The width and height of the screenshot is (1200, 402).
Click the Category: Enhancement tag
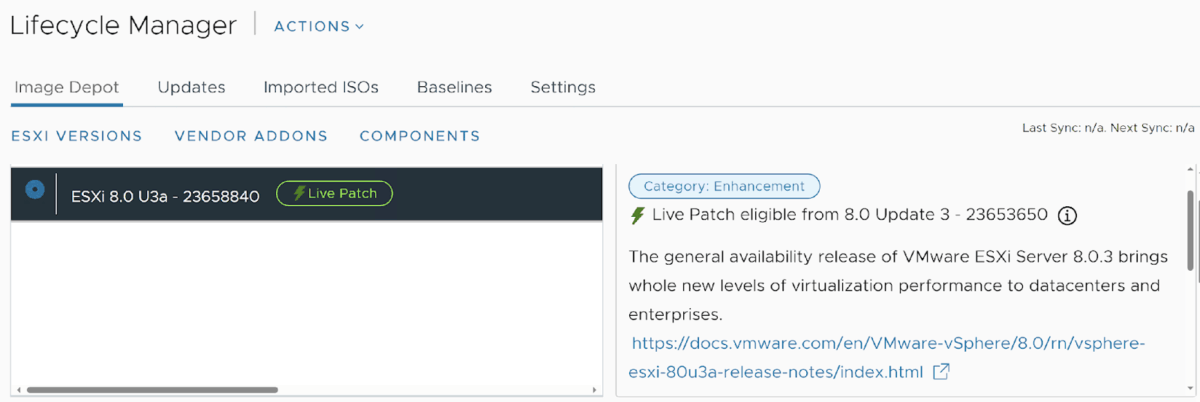click(724, 186)
